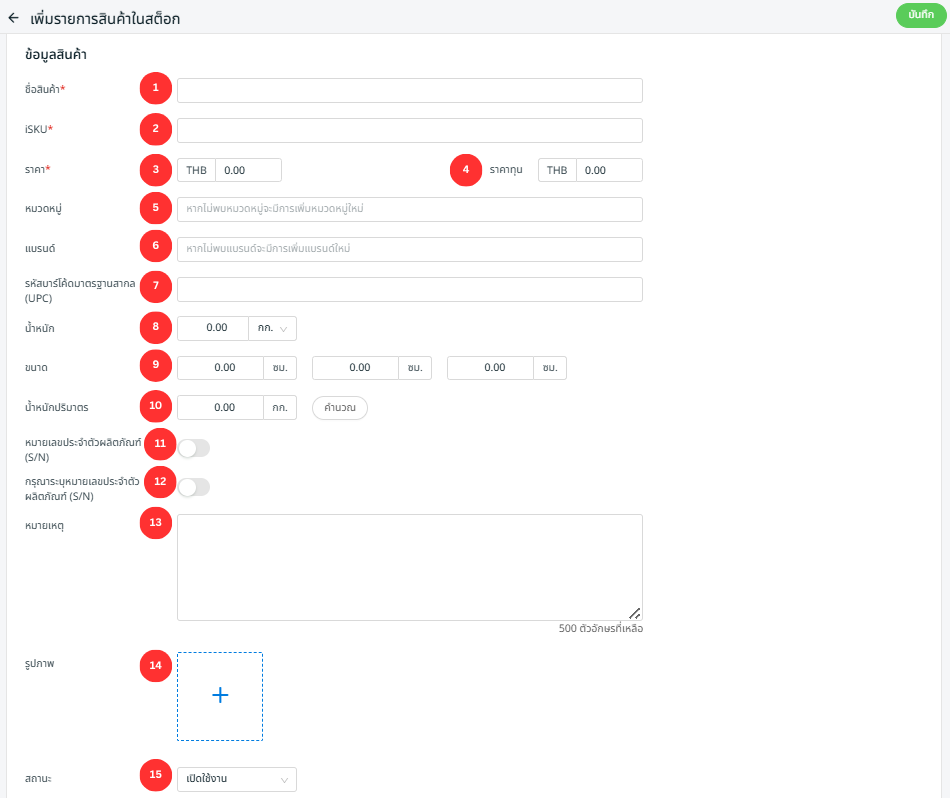The height and width of the screenshot is (798, 950).
Task: Click the น้ำหนักปริมาตร volumetric weight field
Action: tap(220, 408)
